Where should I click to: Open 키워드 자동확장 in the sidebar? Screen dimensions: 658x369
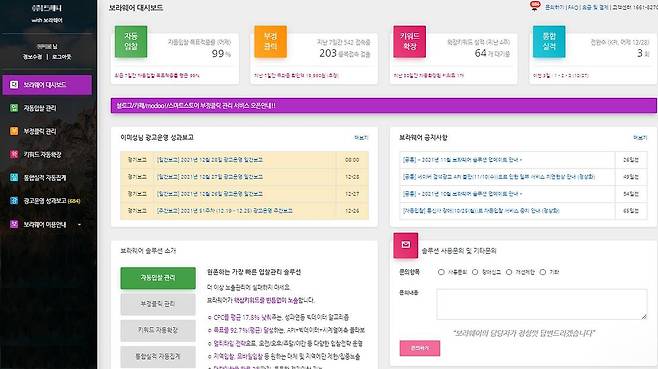(42, 154)
